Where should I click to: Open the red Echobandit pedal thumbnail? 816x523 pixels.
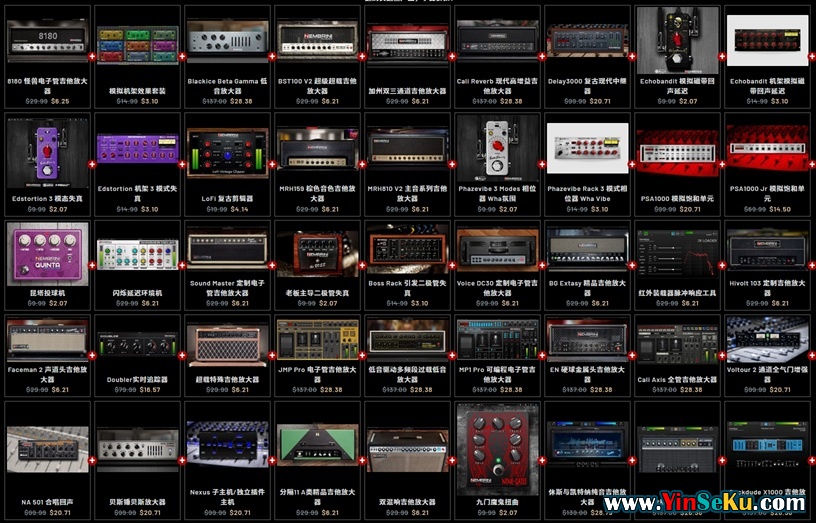(677, 43)
